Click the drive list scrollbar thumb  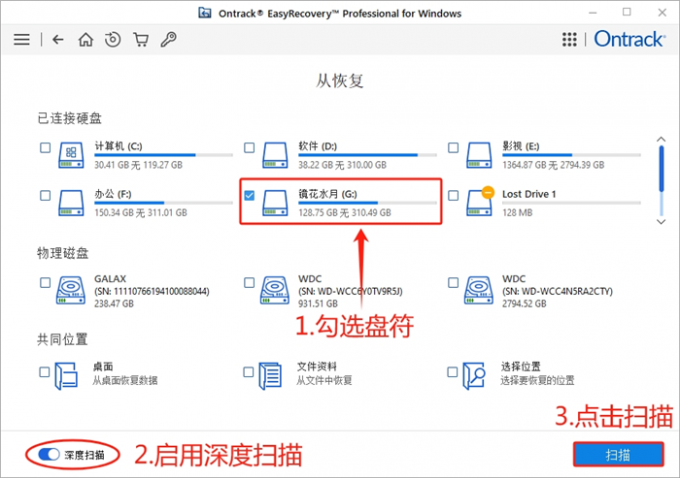pyautogui.click(x=661, y=169)
